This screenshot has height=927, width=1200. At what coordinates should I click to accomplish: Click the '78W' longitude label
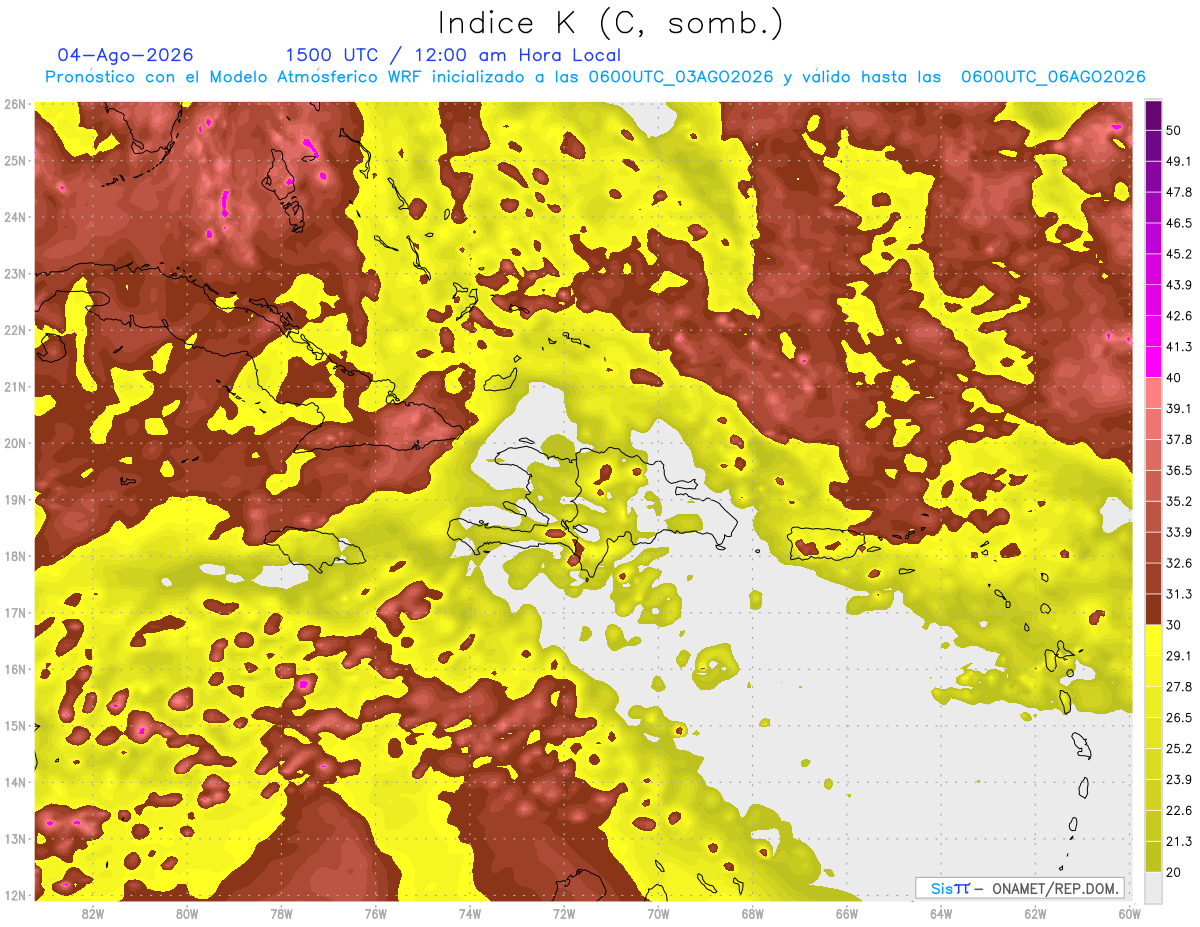point(281,914)
